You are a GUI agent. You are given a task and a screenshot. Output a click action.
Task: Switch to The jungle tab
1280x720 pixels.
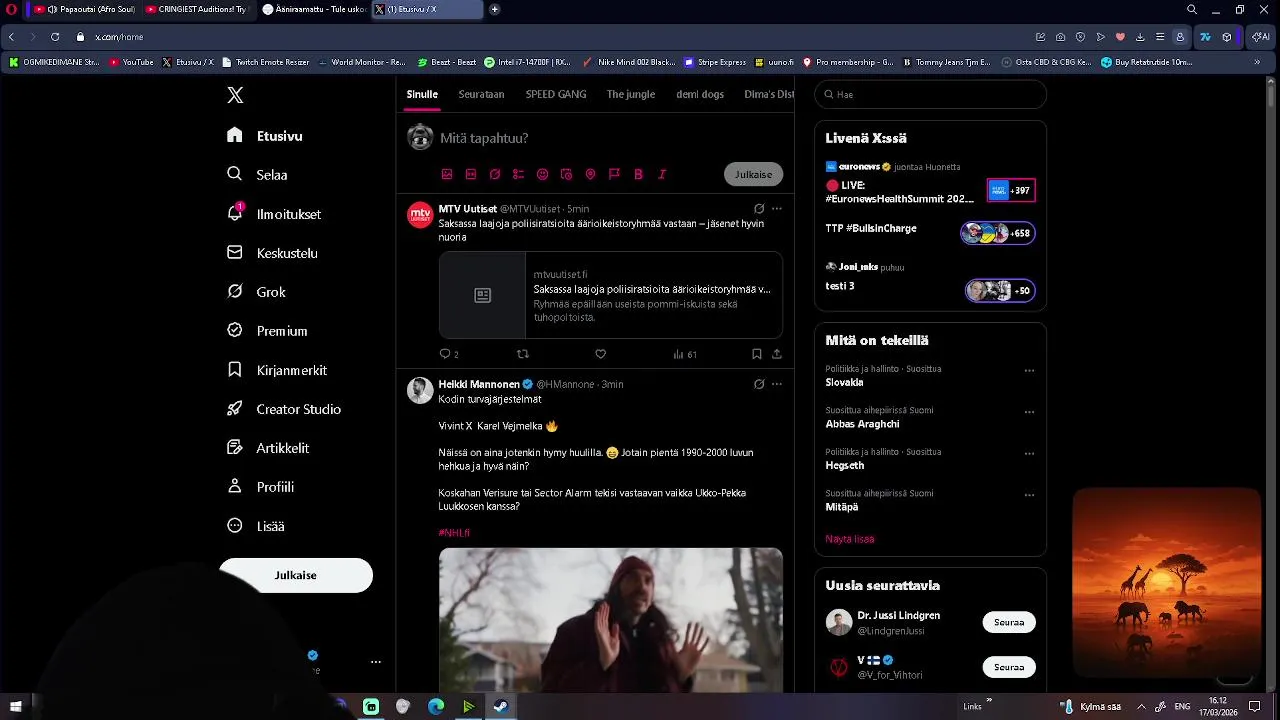click(x=631, y=94)
